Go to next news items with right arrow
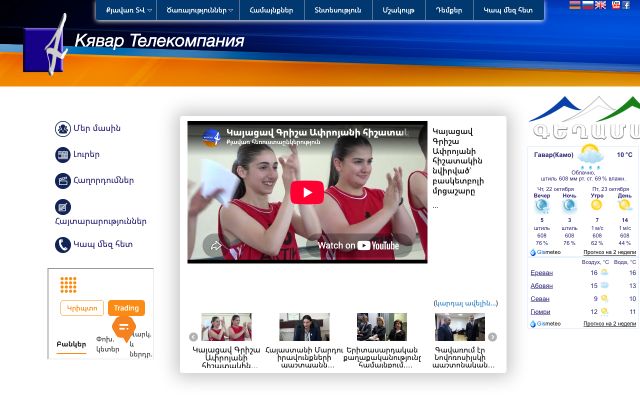Screen dimensions: 640x400 pos(493,337)
